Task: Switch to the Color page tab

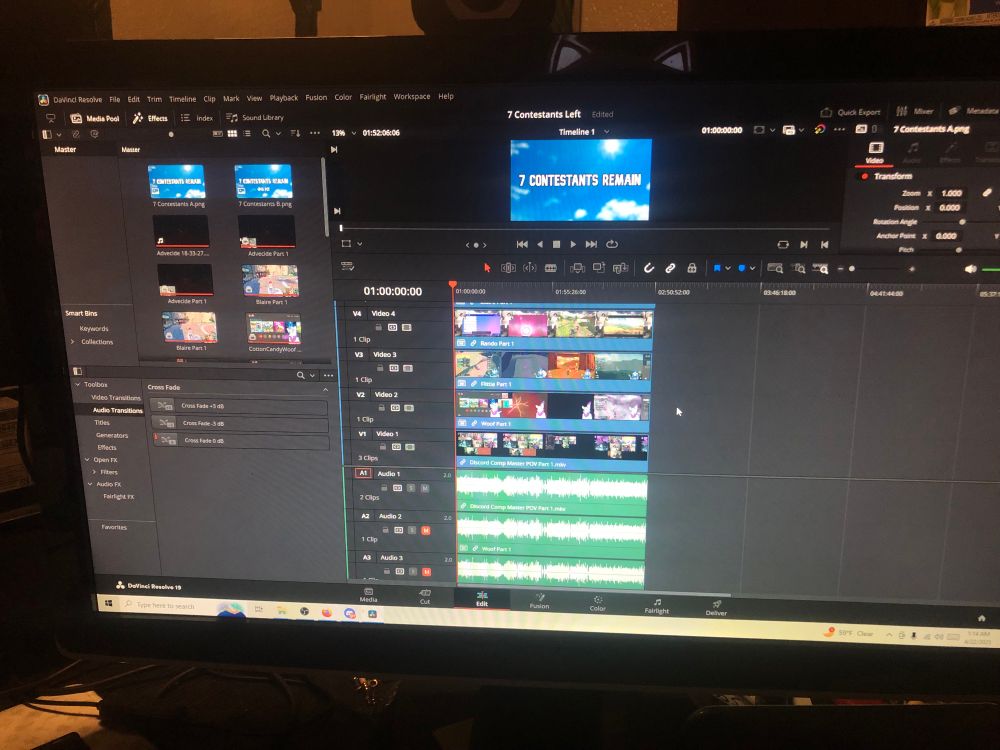Action: (x=598, y=603)
